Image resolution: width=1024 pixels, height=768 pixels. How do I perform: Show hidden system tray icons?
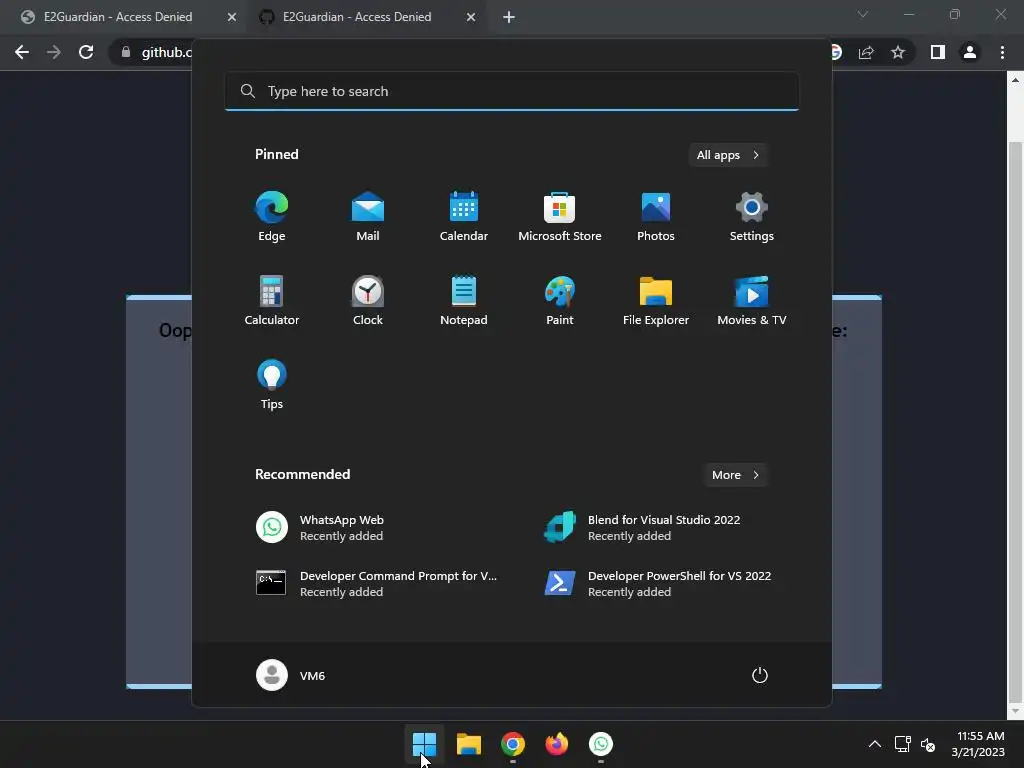tap(874, 744)
